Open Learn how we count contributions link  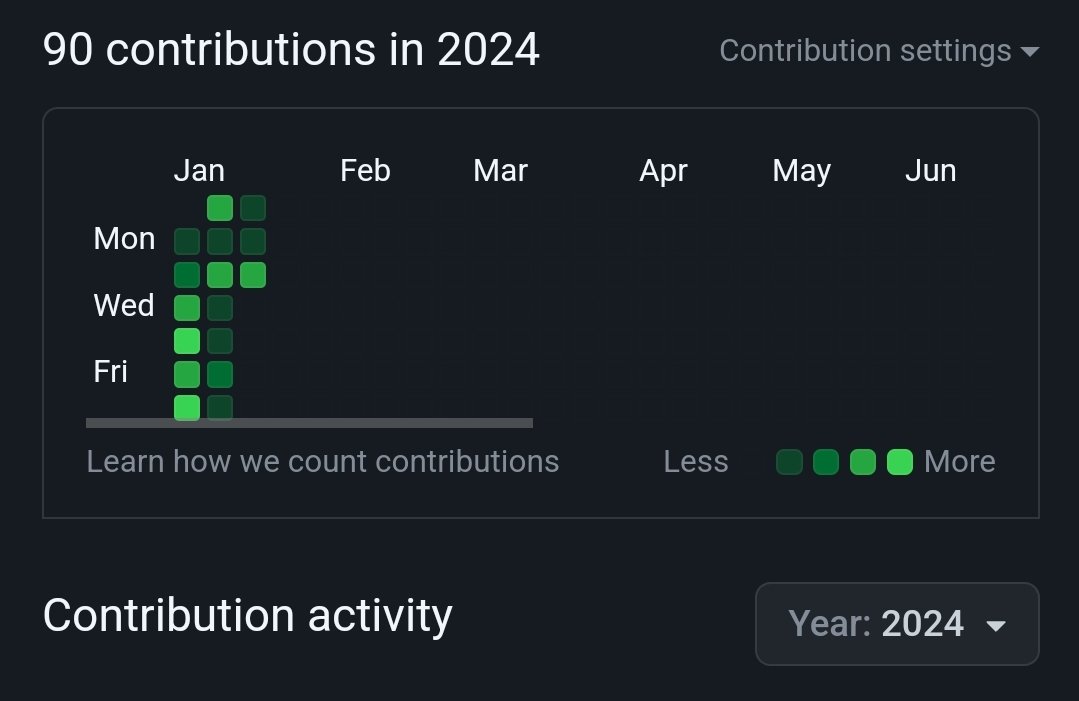coord(322,461)
